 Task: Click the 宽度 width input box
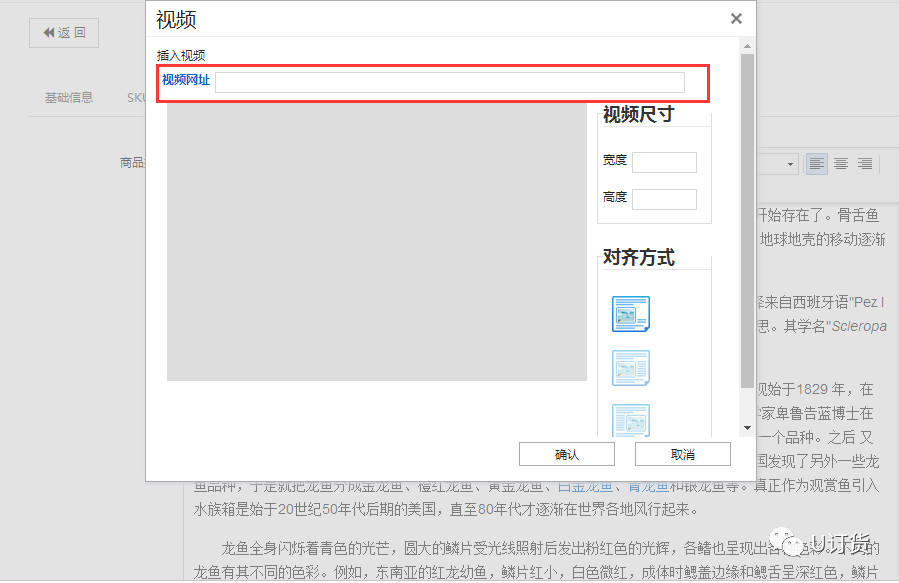664,162
